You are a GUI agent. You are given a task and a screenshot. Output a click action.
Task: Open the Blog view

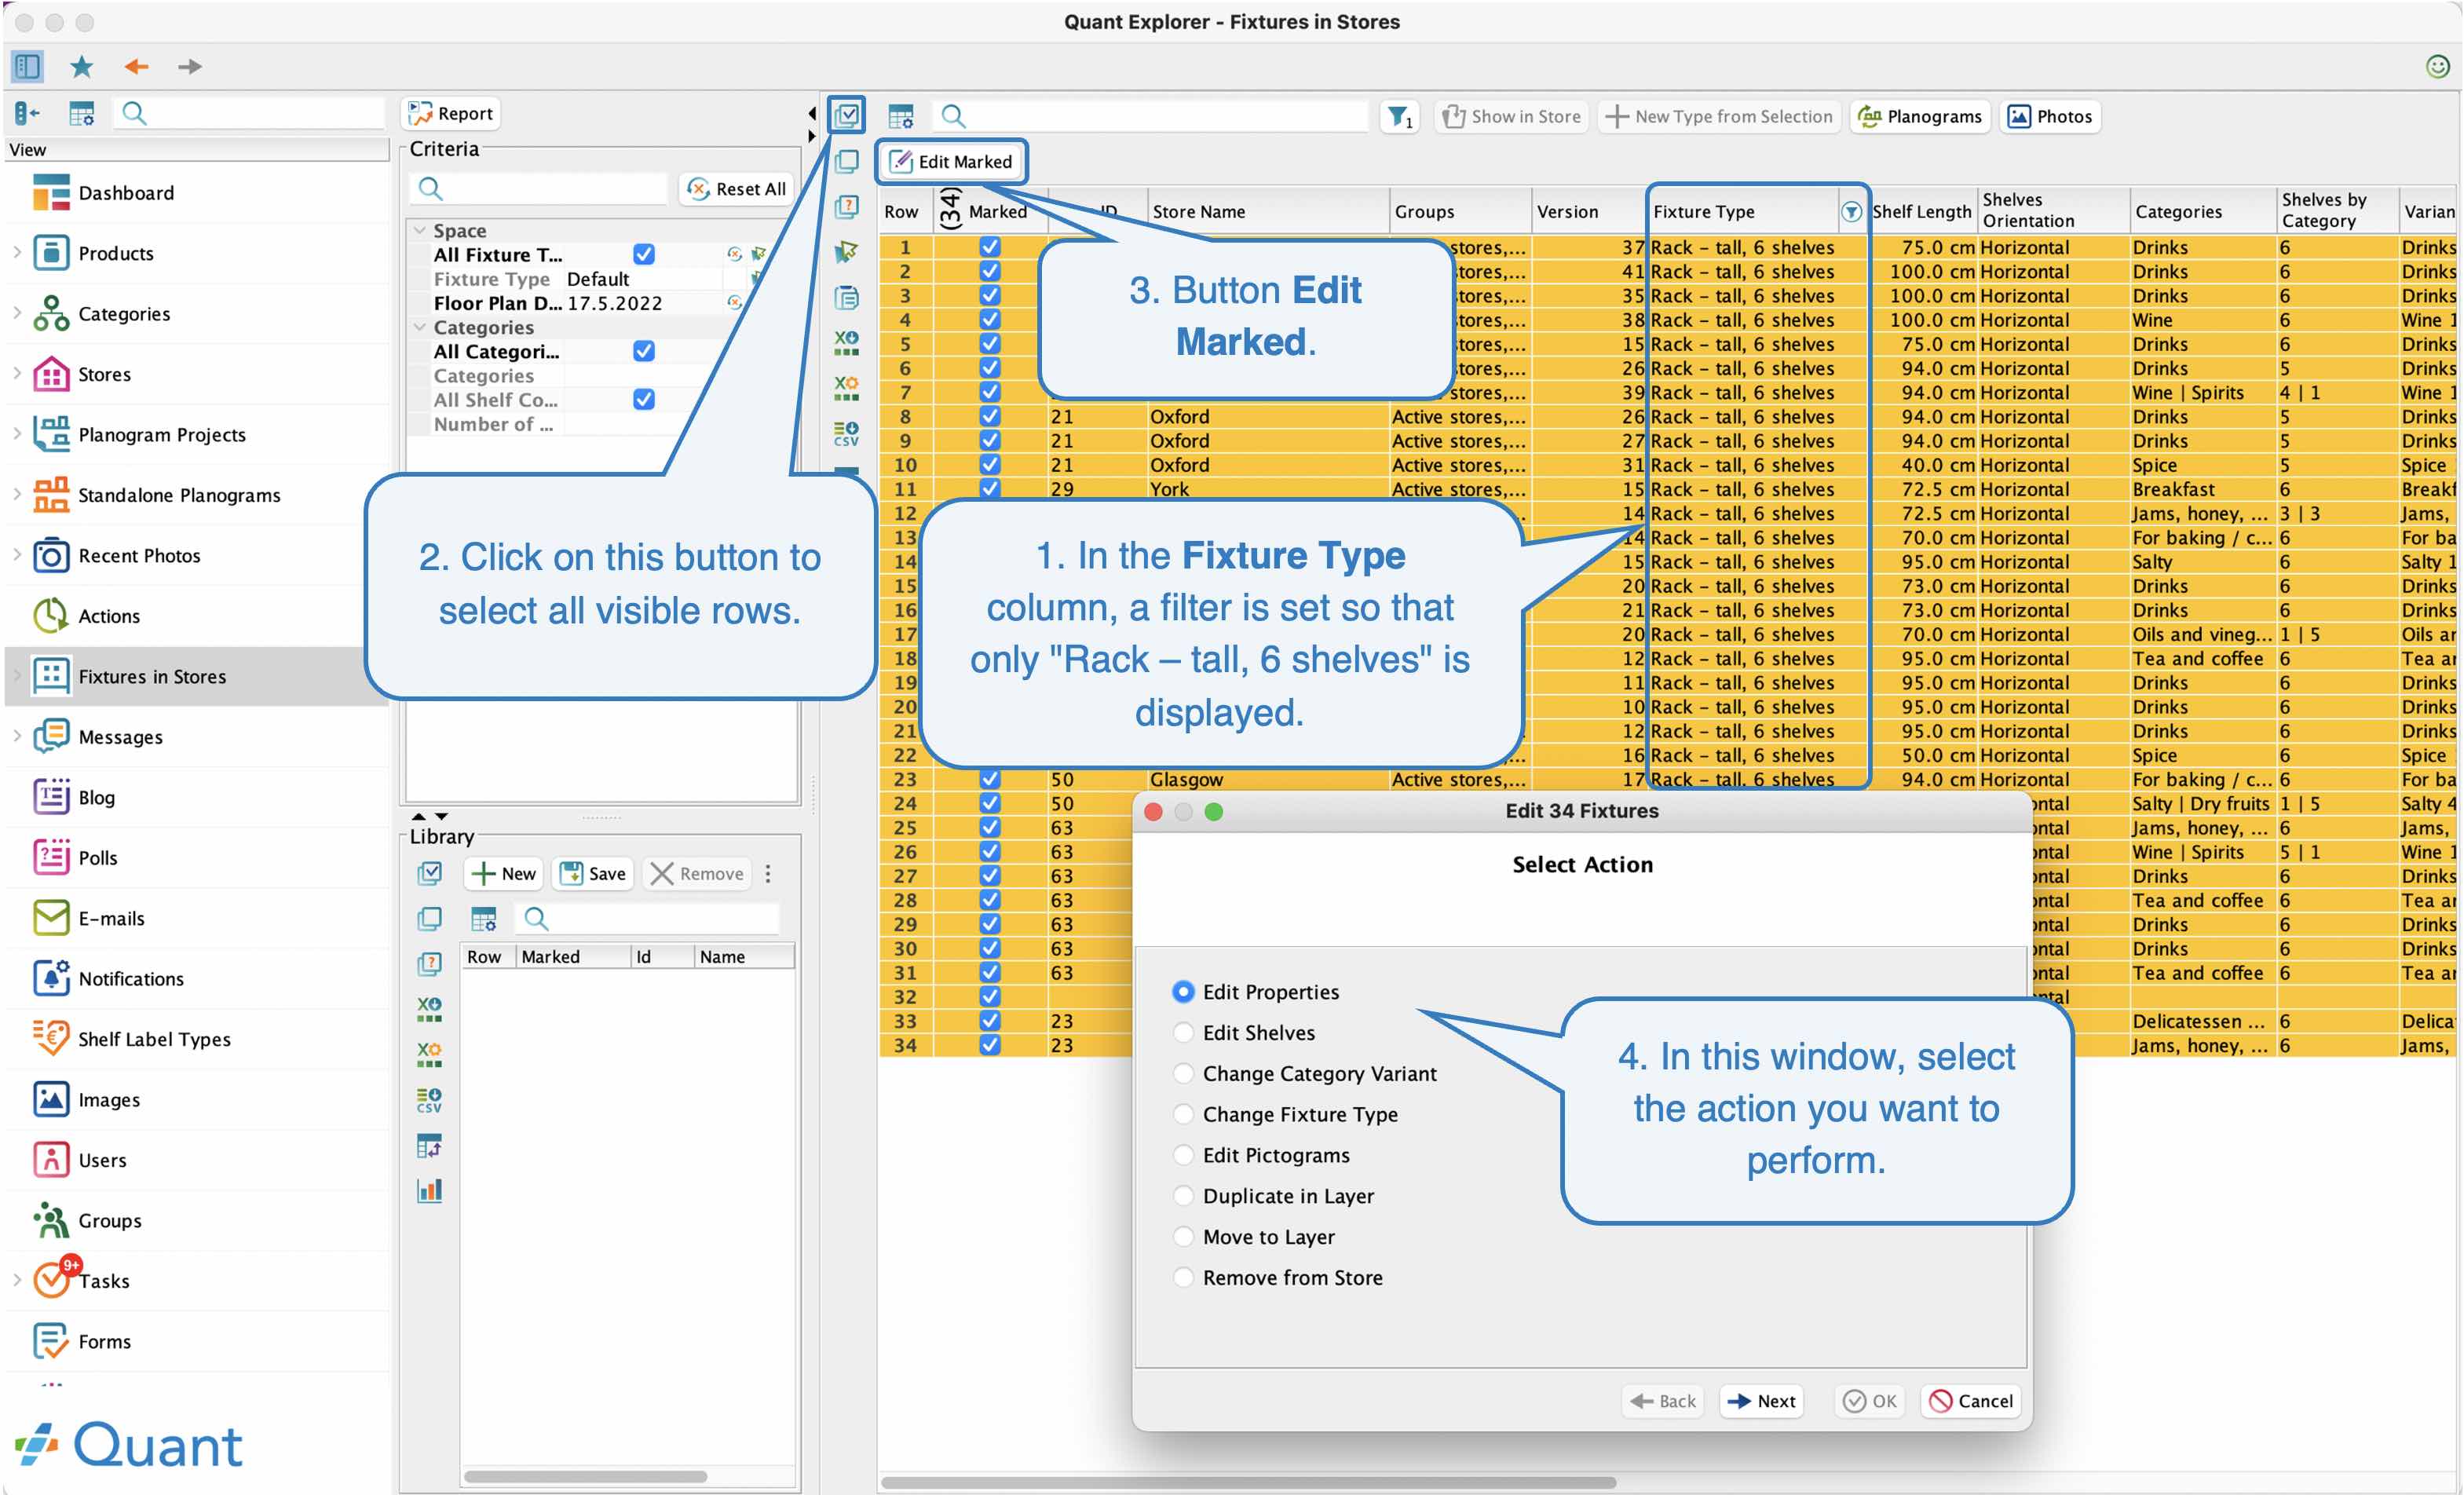point(96,797)
